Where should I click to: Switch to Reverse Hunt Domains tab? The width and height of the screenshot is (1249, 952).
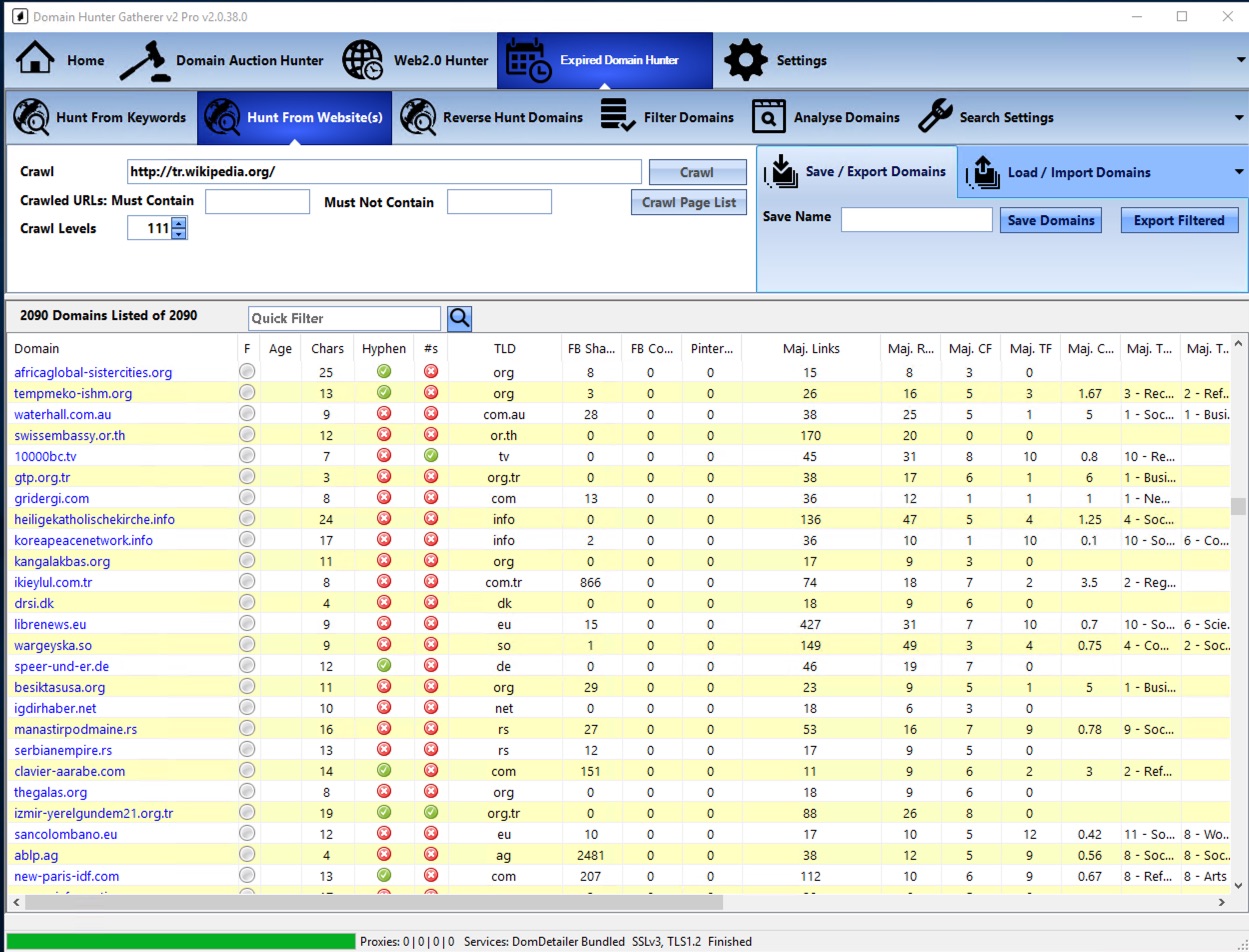pos(492,117)
